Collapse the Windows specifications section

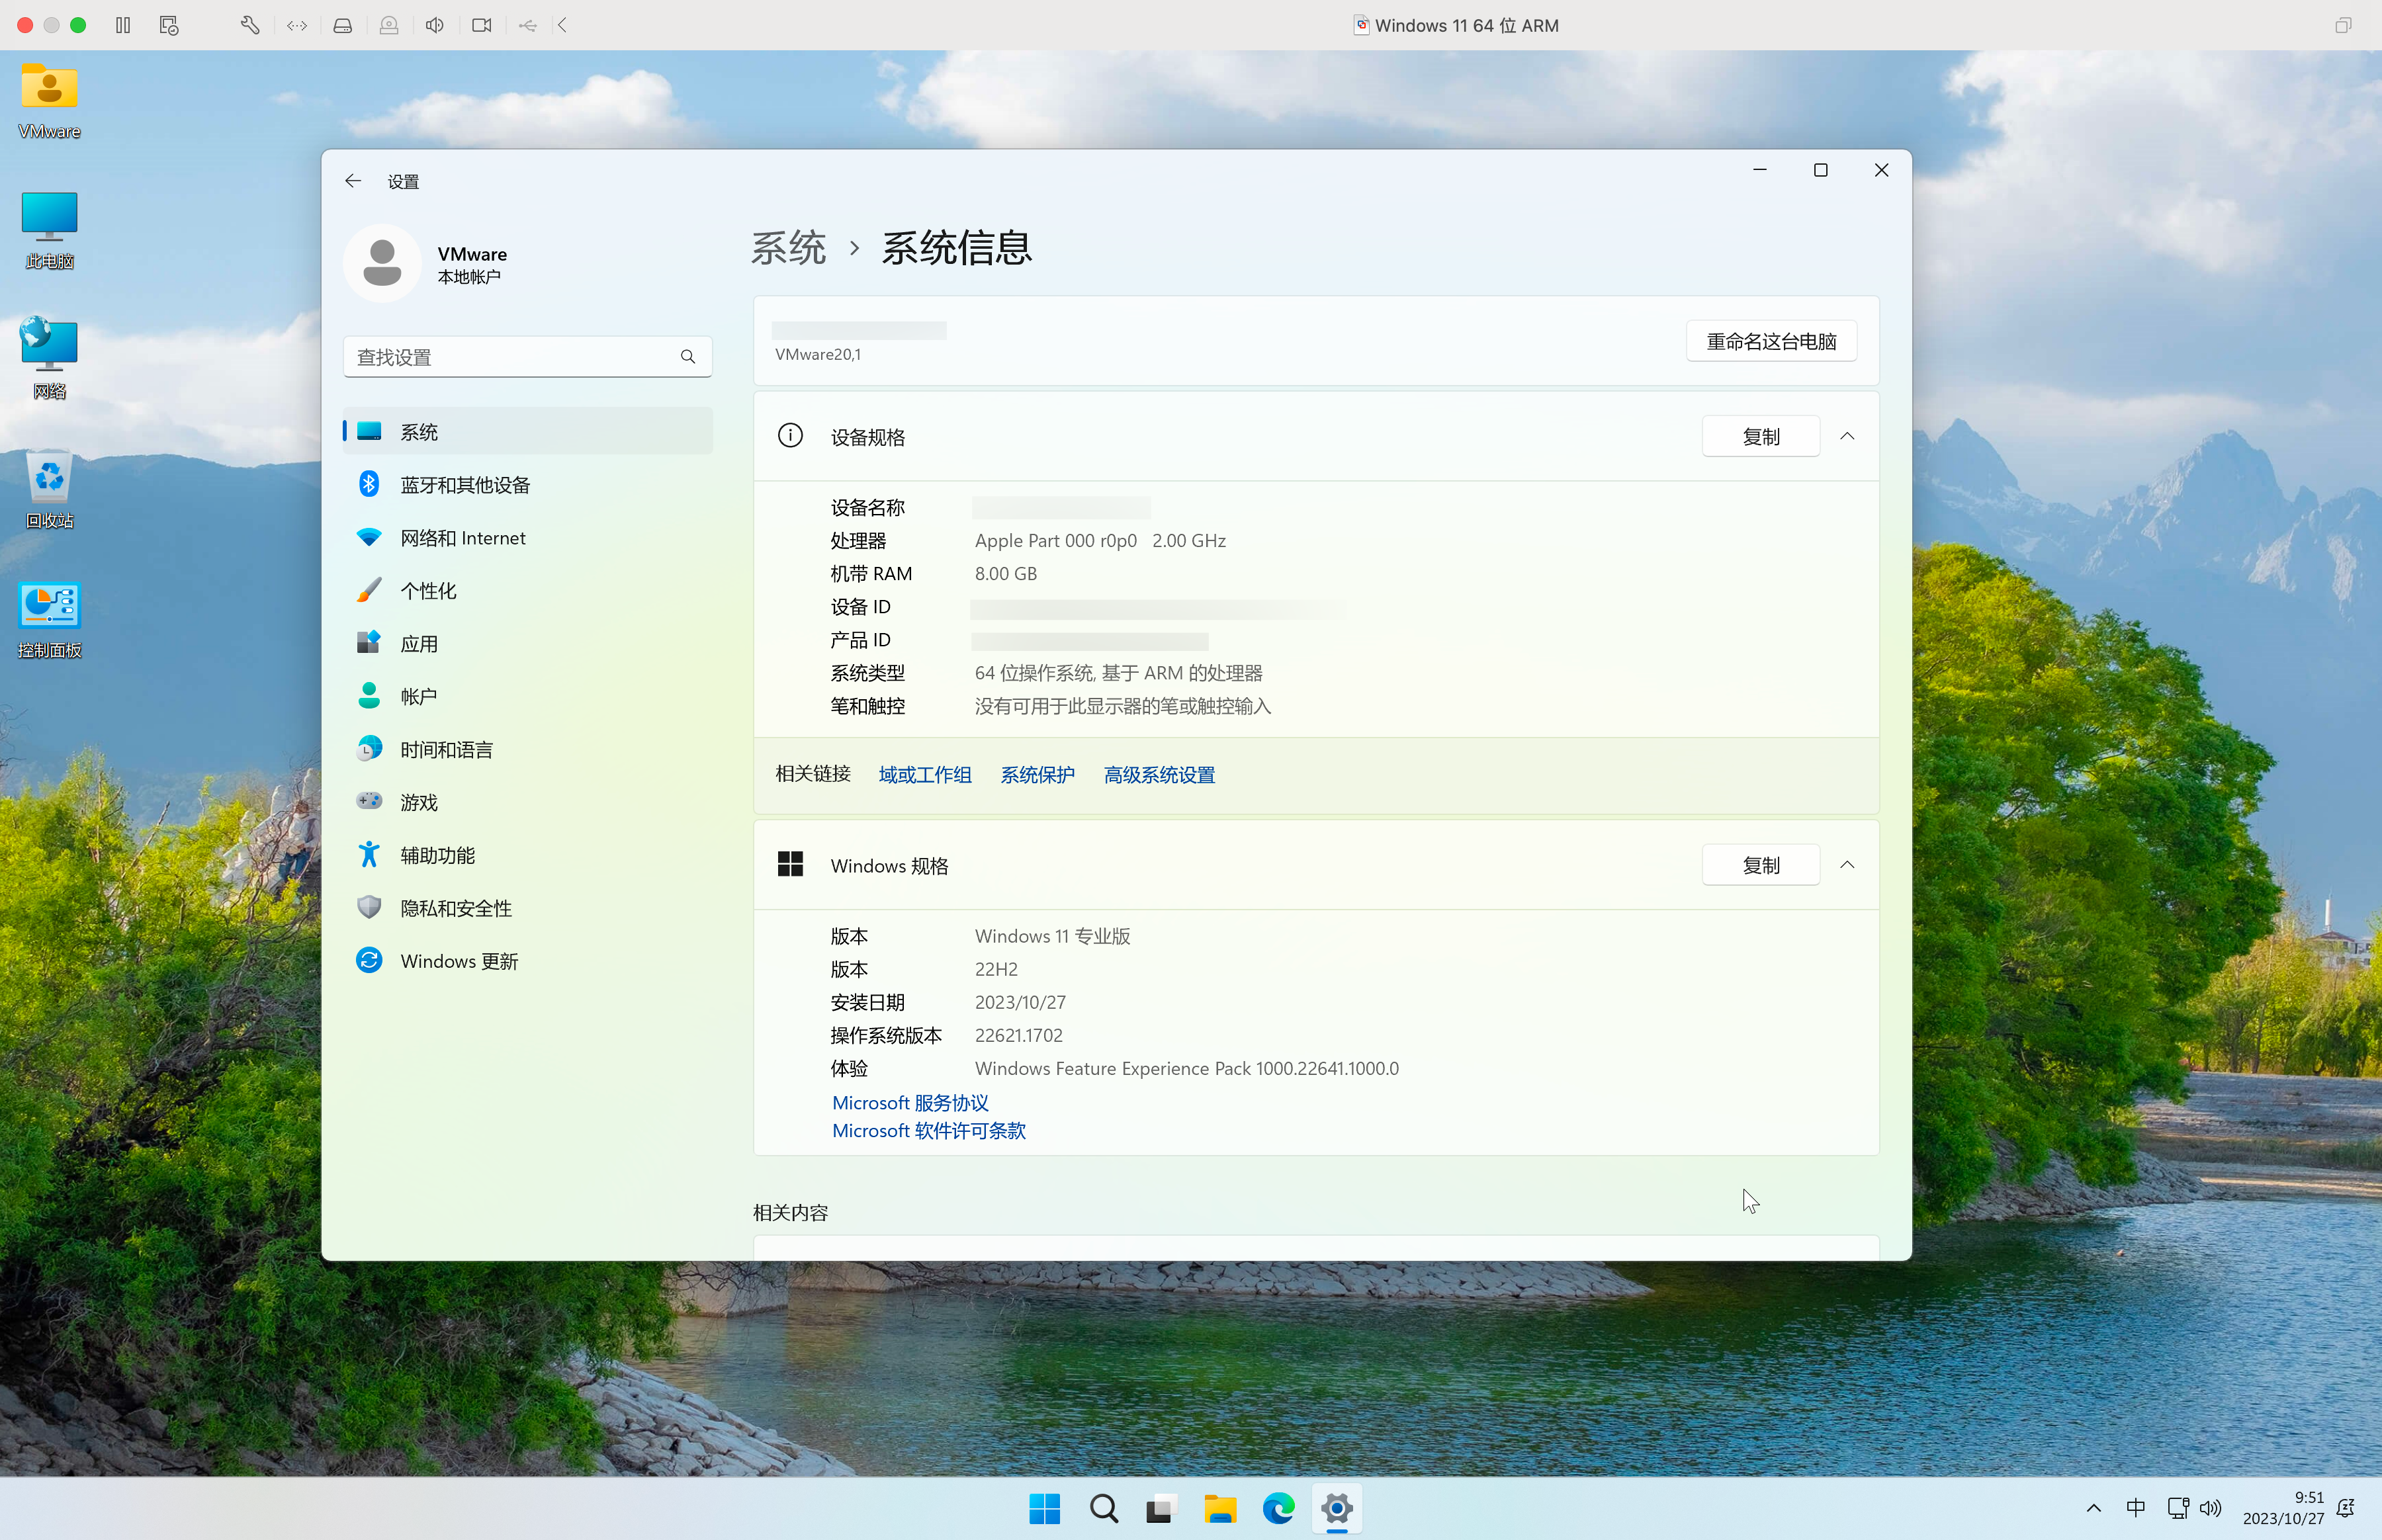[1846, 865]
